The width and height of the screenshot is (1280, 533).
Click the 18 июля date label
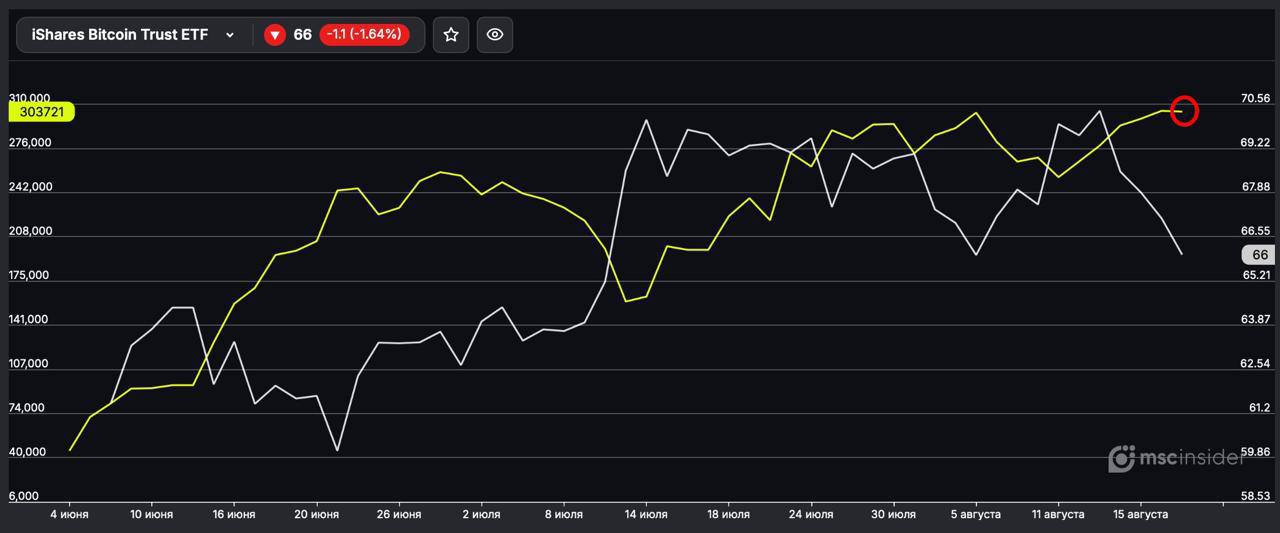point(729,514)
